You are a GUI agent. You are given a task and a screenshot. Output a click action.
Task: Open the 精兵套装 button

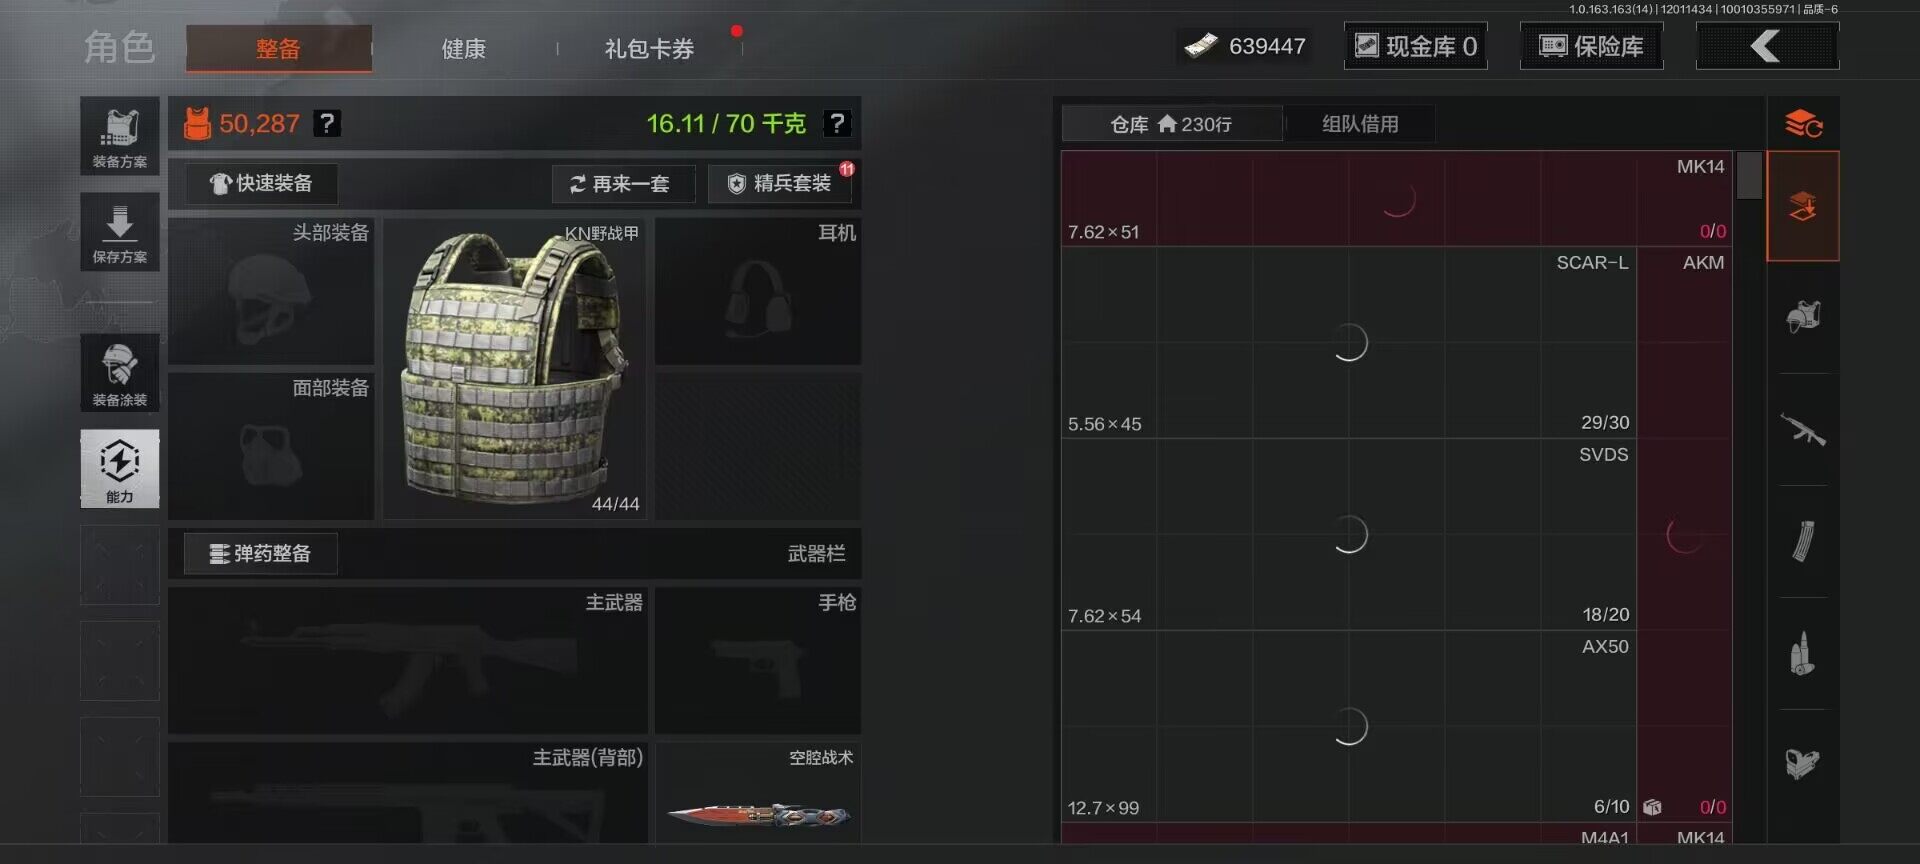(x=780, y=184)
